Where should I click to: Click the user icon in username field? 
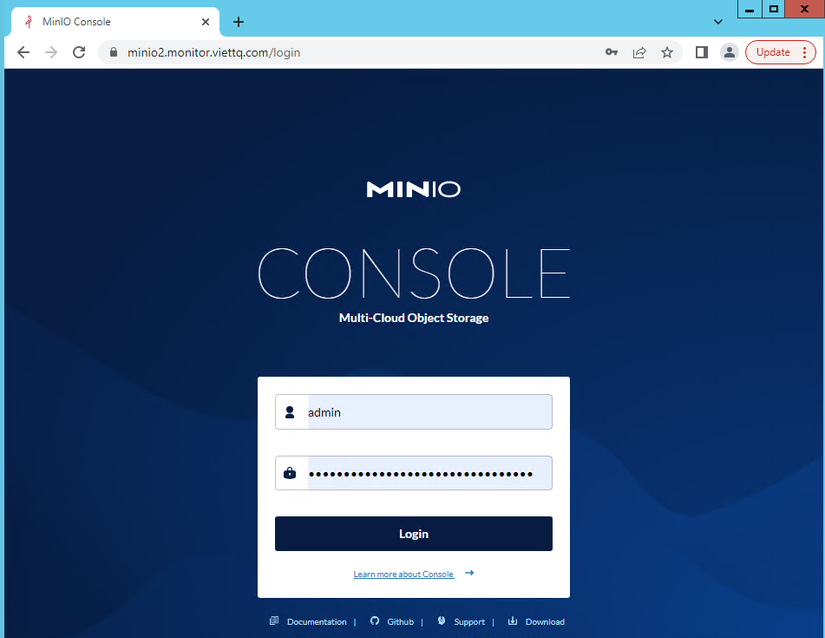tap(289, 412)
